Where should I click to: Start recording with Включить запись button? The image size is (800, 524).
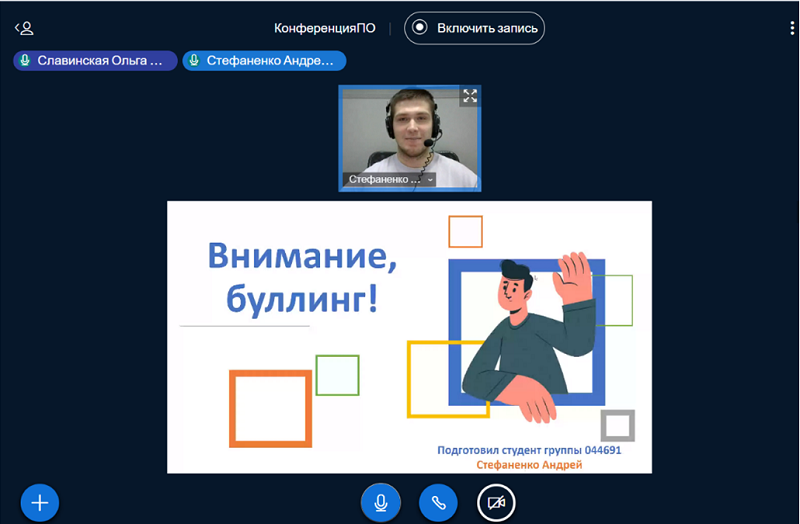474,28
